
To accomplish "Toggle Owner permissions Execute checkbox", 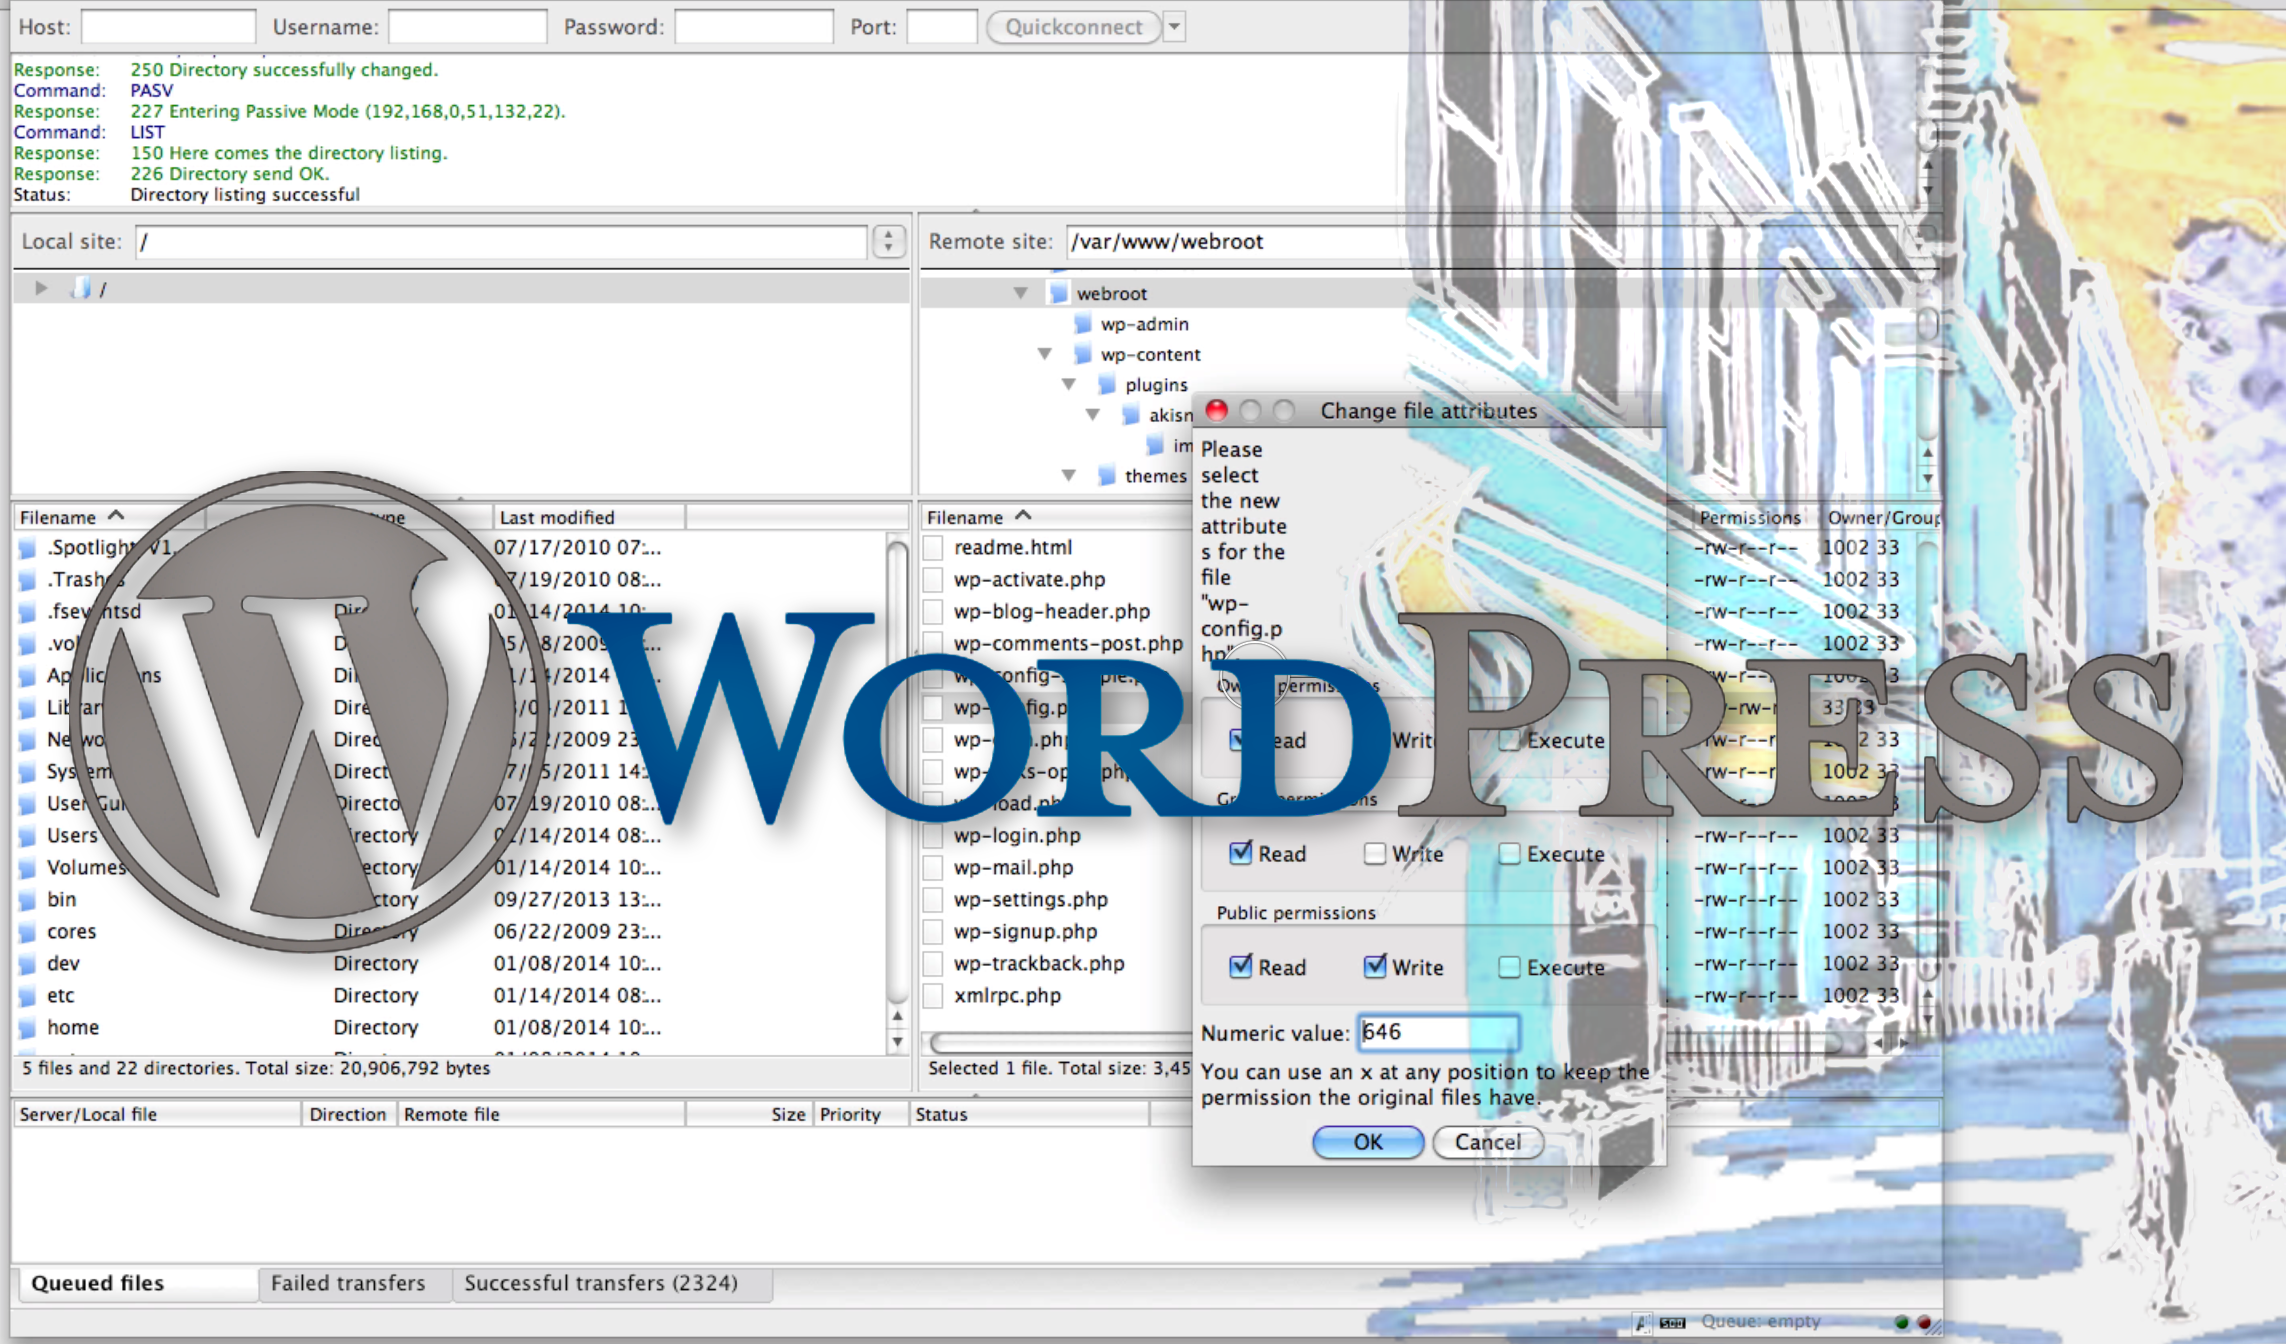I will tap(1508, 740).
